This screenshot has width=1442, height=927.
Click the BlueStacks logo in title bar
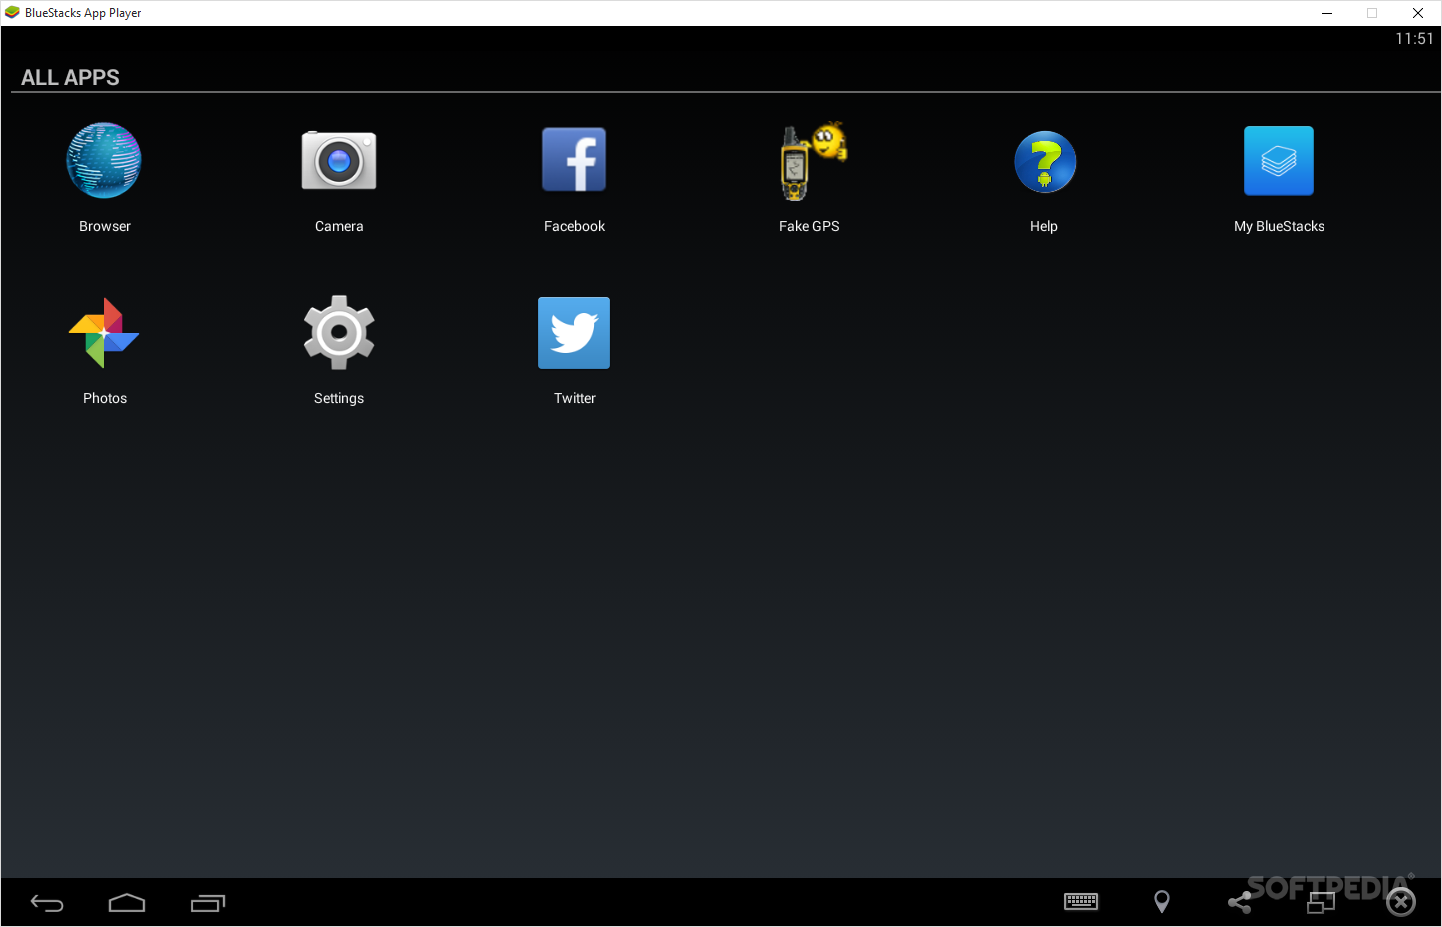pyautogui.click(x=12, y=13)
